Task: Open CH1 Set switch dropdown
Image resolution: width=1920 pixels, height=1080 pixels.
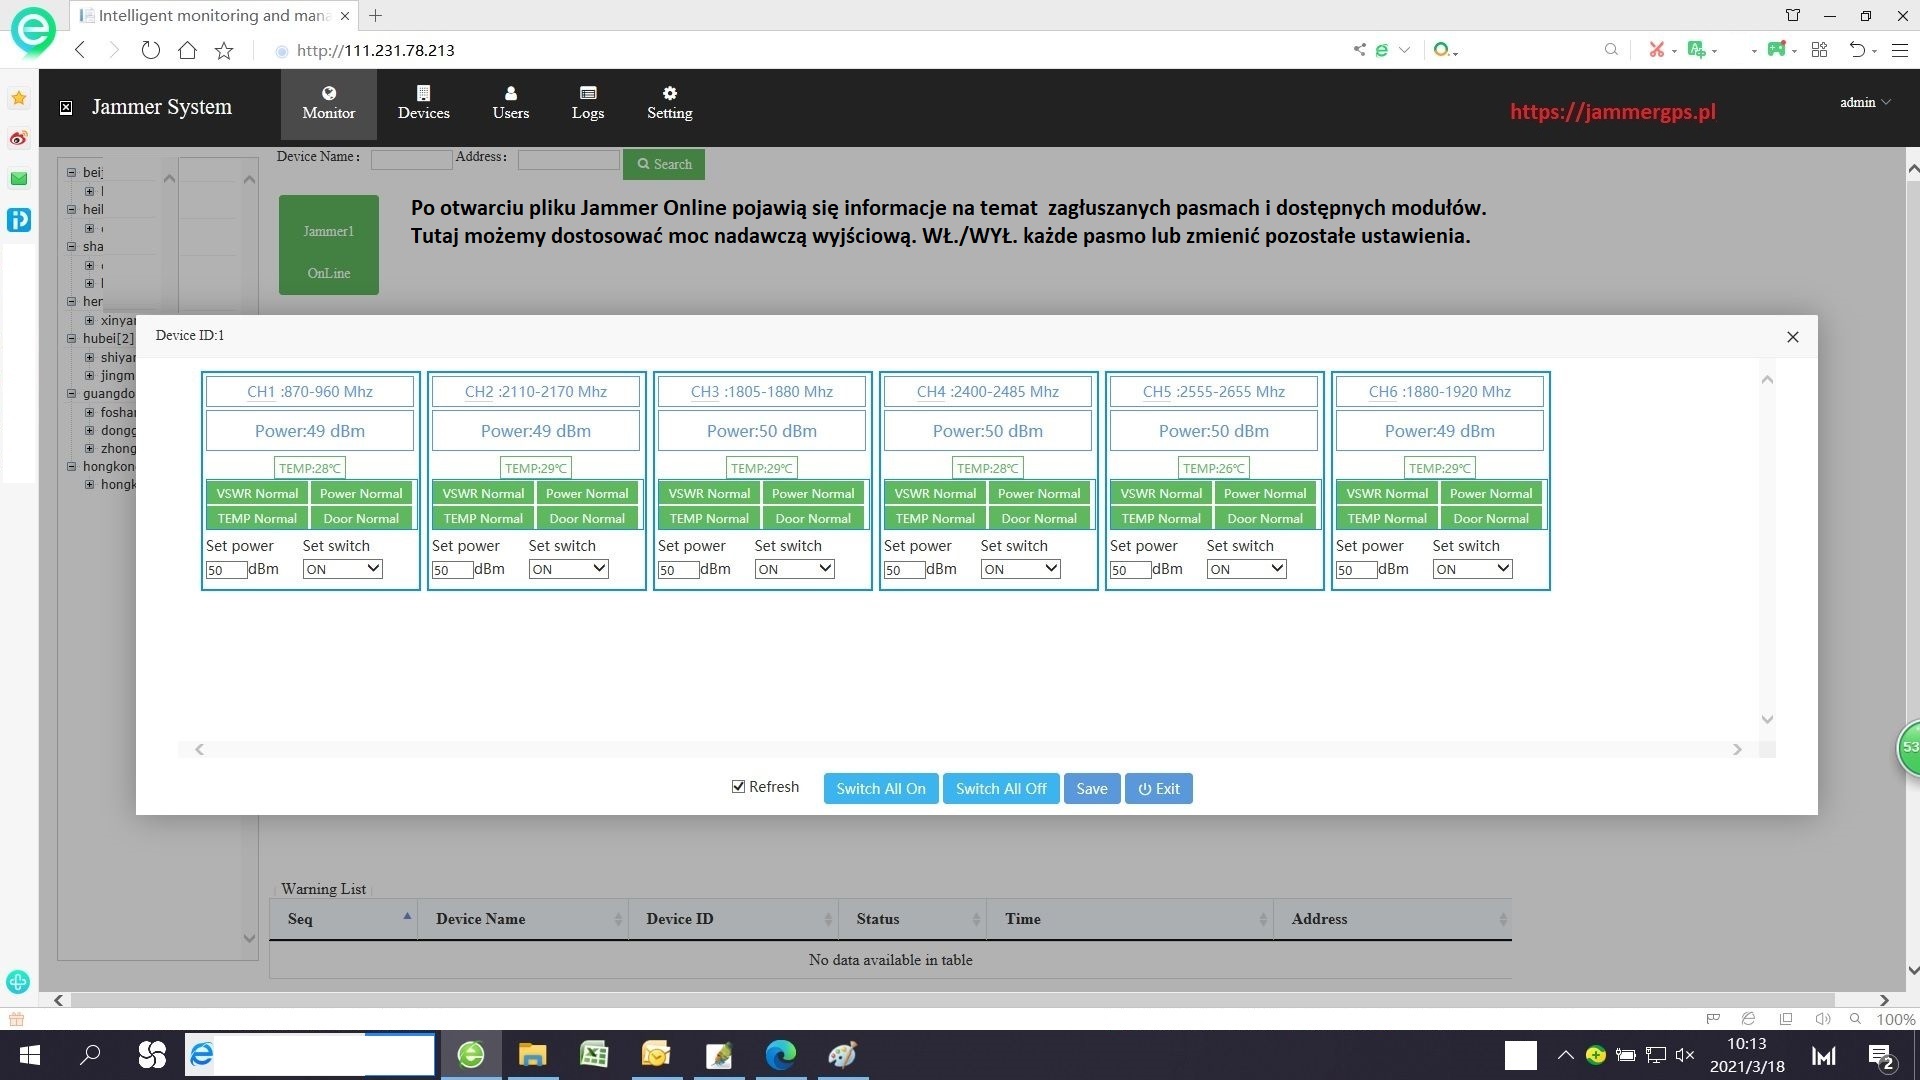Action: [x=342, y=569]
